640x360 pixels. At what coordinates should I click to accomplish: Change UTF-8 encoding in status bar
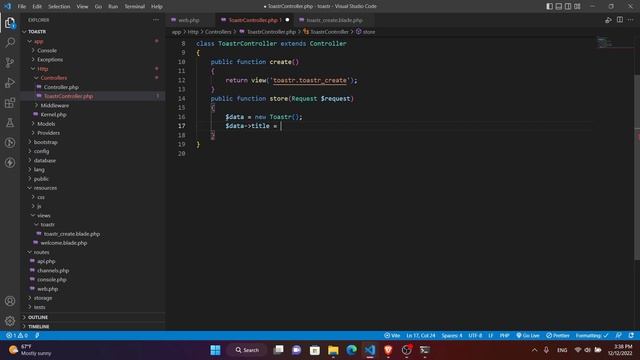(475, 336)
